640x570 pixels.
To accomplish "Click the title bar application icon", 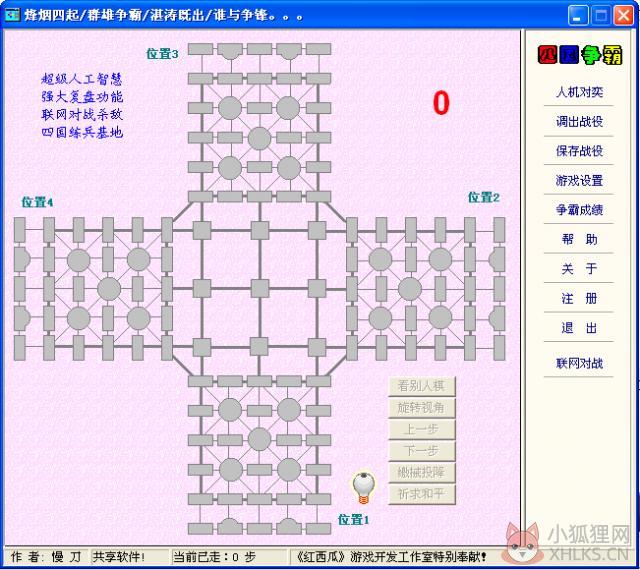I will point(12,15).
